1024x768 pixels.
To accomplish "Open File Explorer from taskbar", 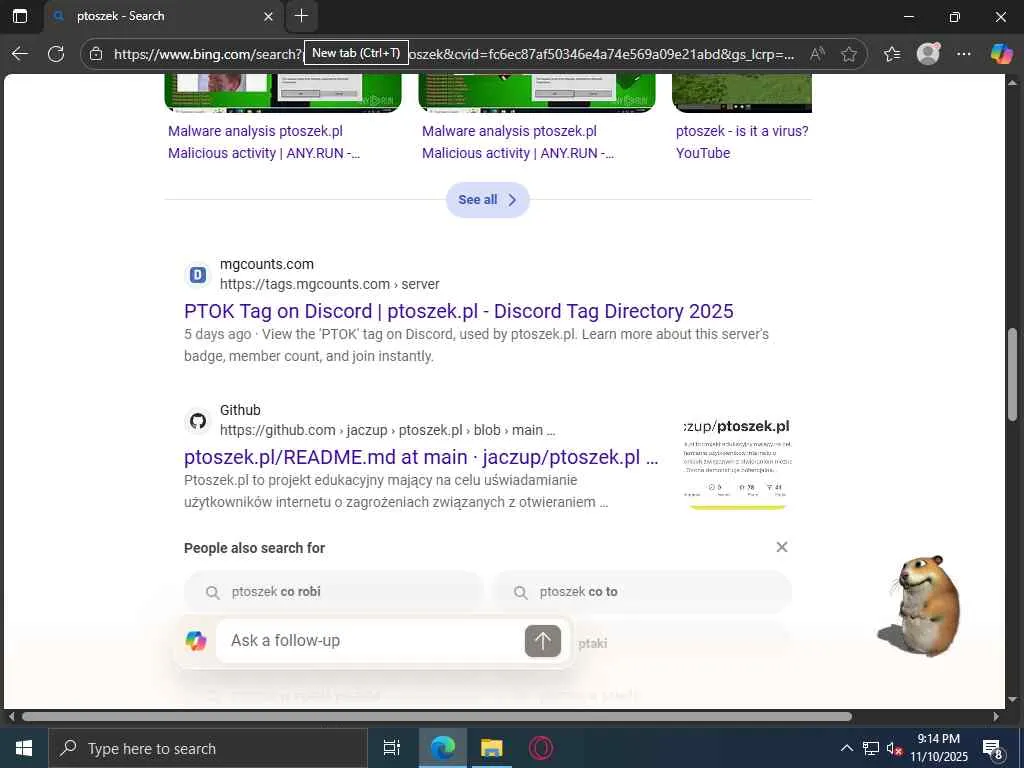I will click(x=491, y=748).
